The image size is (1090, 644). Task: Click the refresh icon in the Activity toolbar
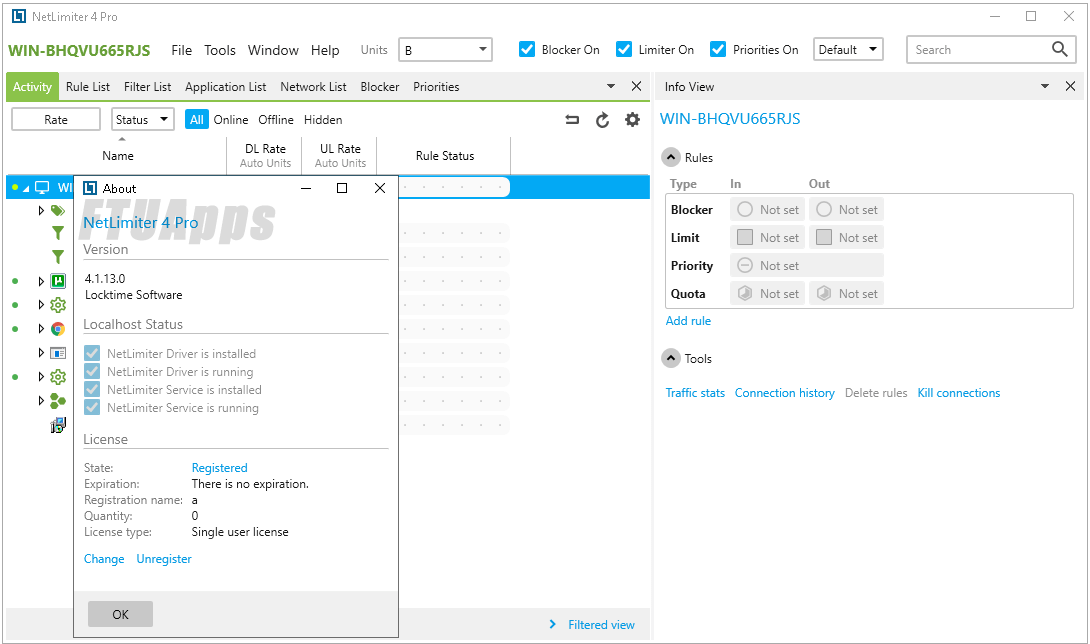602,120
